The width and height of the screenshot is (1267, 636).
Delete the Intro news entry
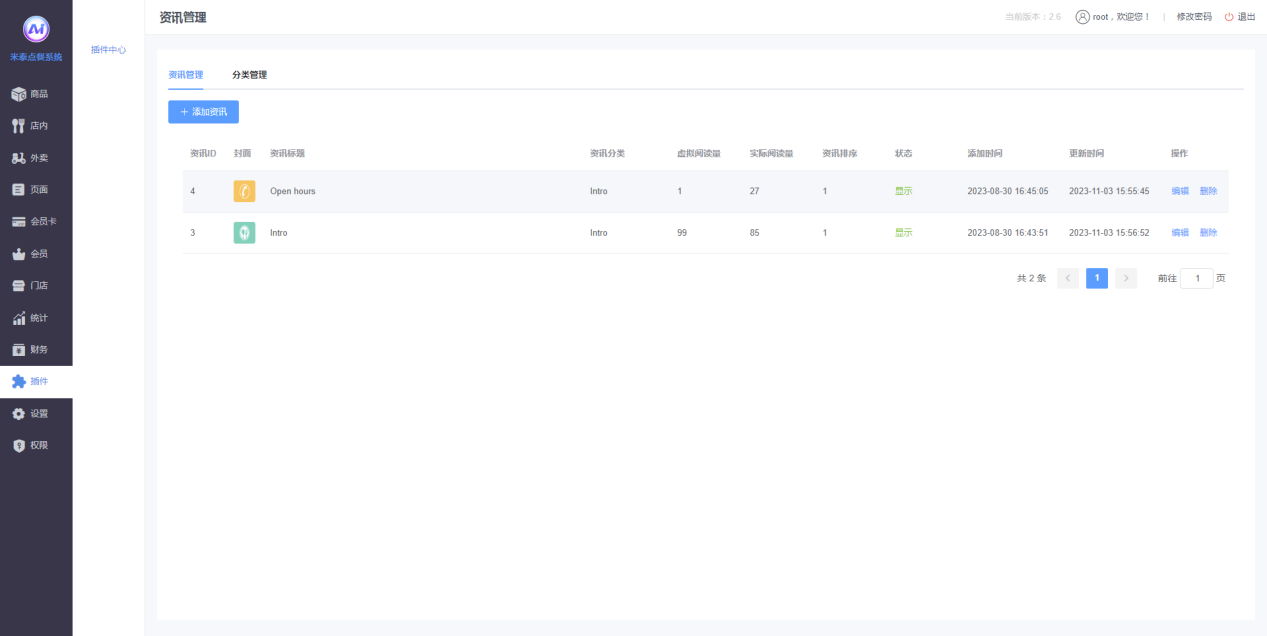tap(1208, 233)
